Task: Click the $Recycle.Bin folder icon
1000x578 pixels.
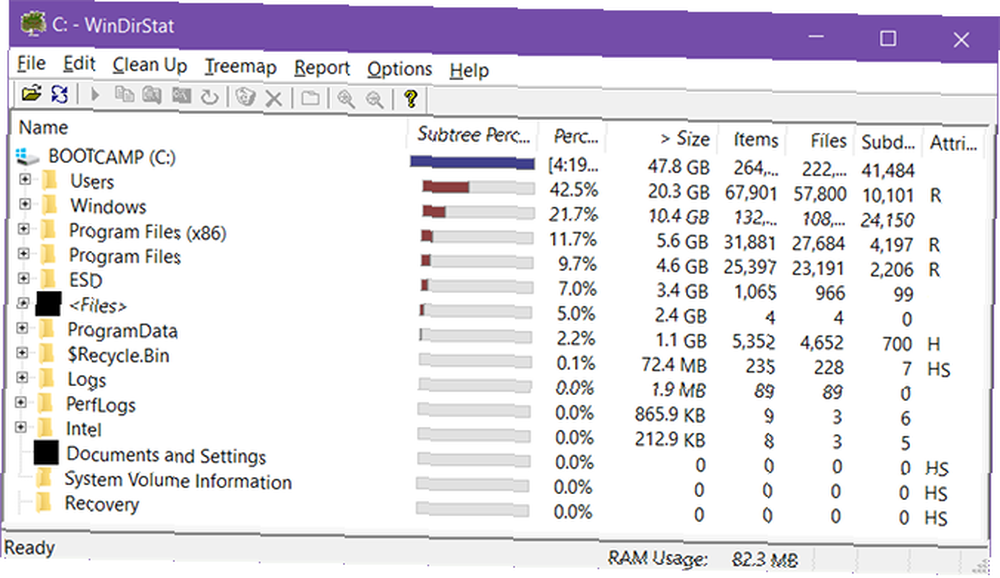Action: coord(46,353)
